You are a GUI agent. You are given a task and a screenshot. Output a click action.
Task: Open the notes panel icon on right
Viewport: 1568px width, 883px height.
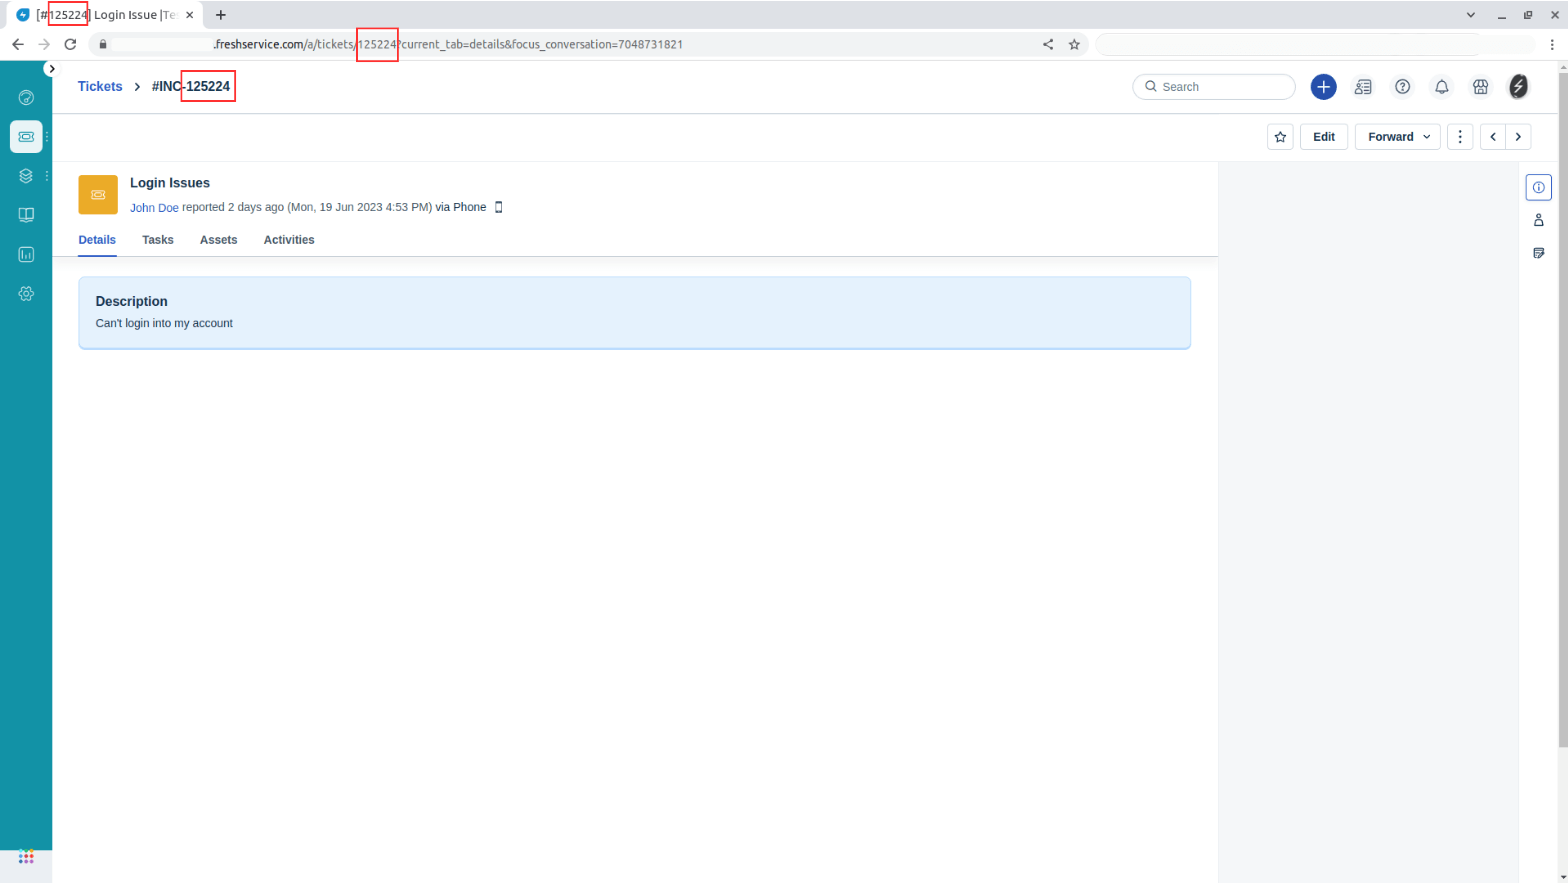click(x=1539, y=253)
